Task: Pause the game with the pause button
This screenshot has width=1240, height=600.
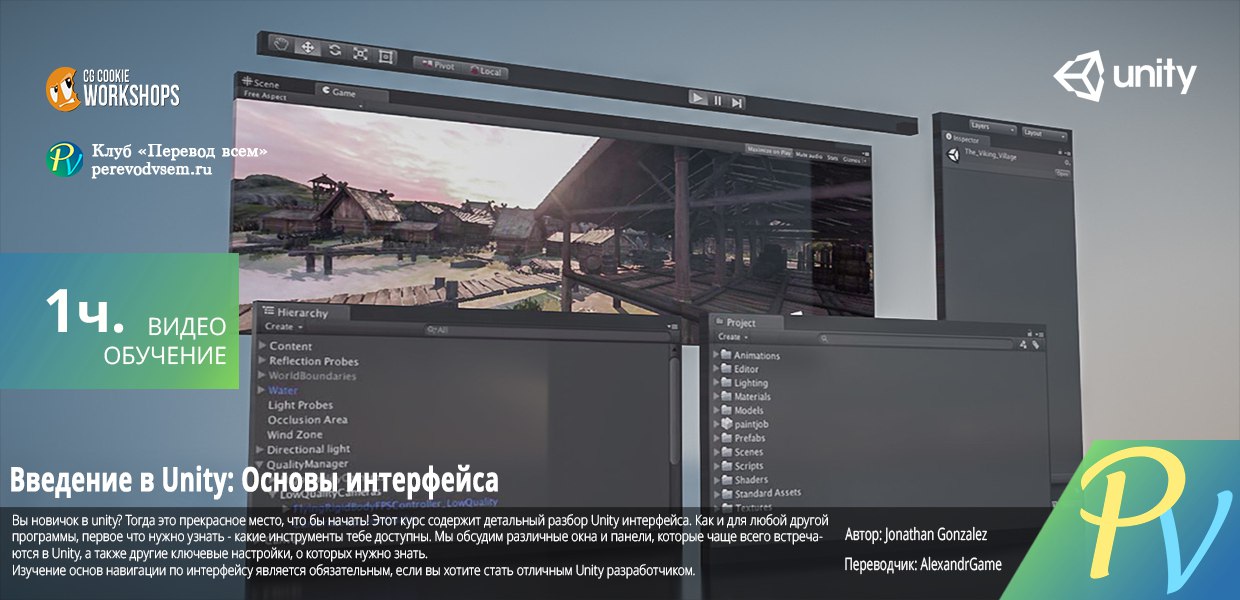Action: [718, 100]
